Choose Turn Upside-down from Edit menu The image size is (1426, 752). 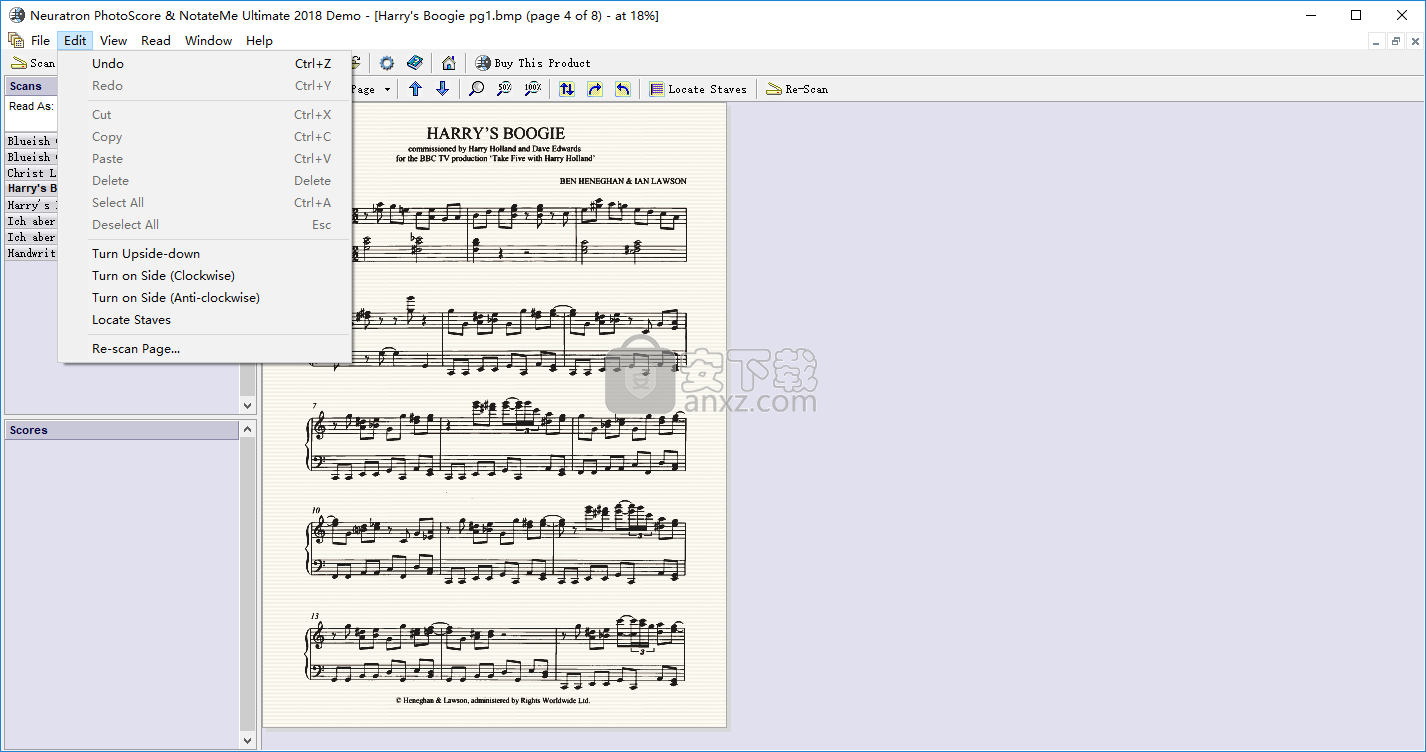pos(205,253)
